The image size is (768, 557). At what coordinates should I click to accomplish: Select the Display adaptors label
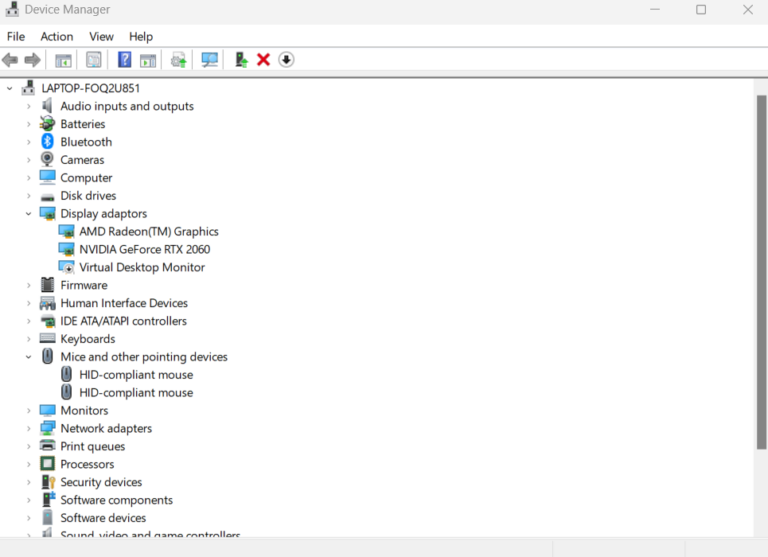[103, 214]
